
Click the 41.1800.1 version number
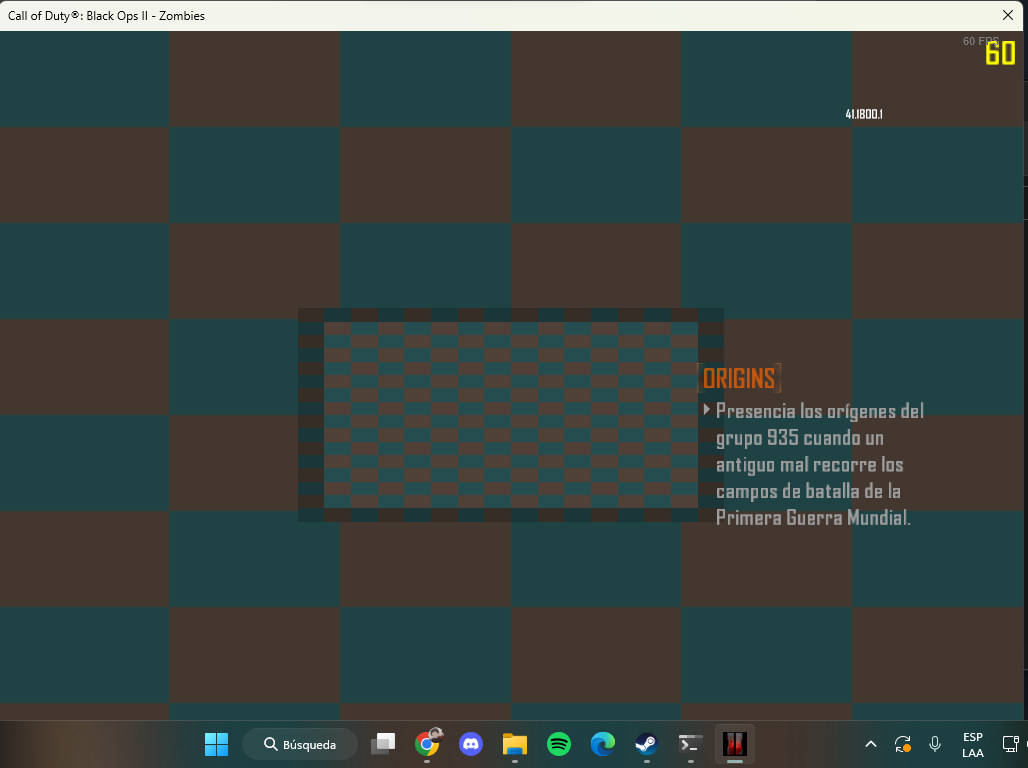tap(863, 114)
